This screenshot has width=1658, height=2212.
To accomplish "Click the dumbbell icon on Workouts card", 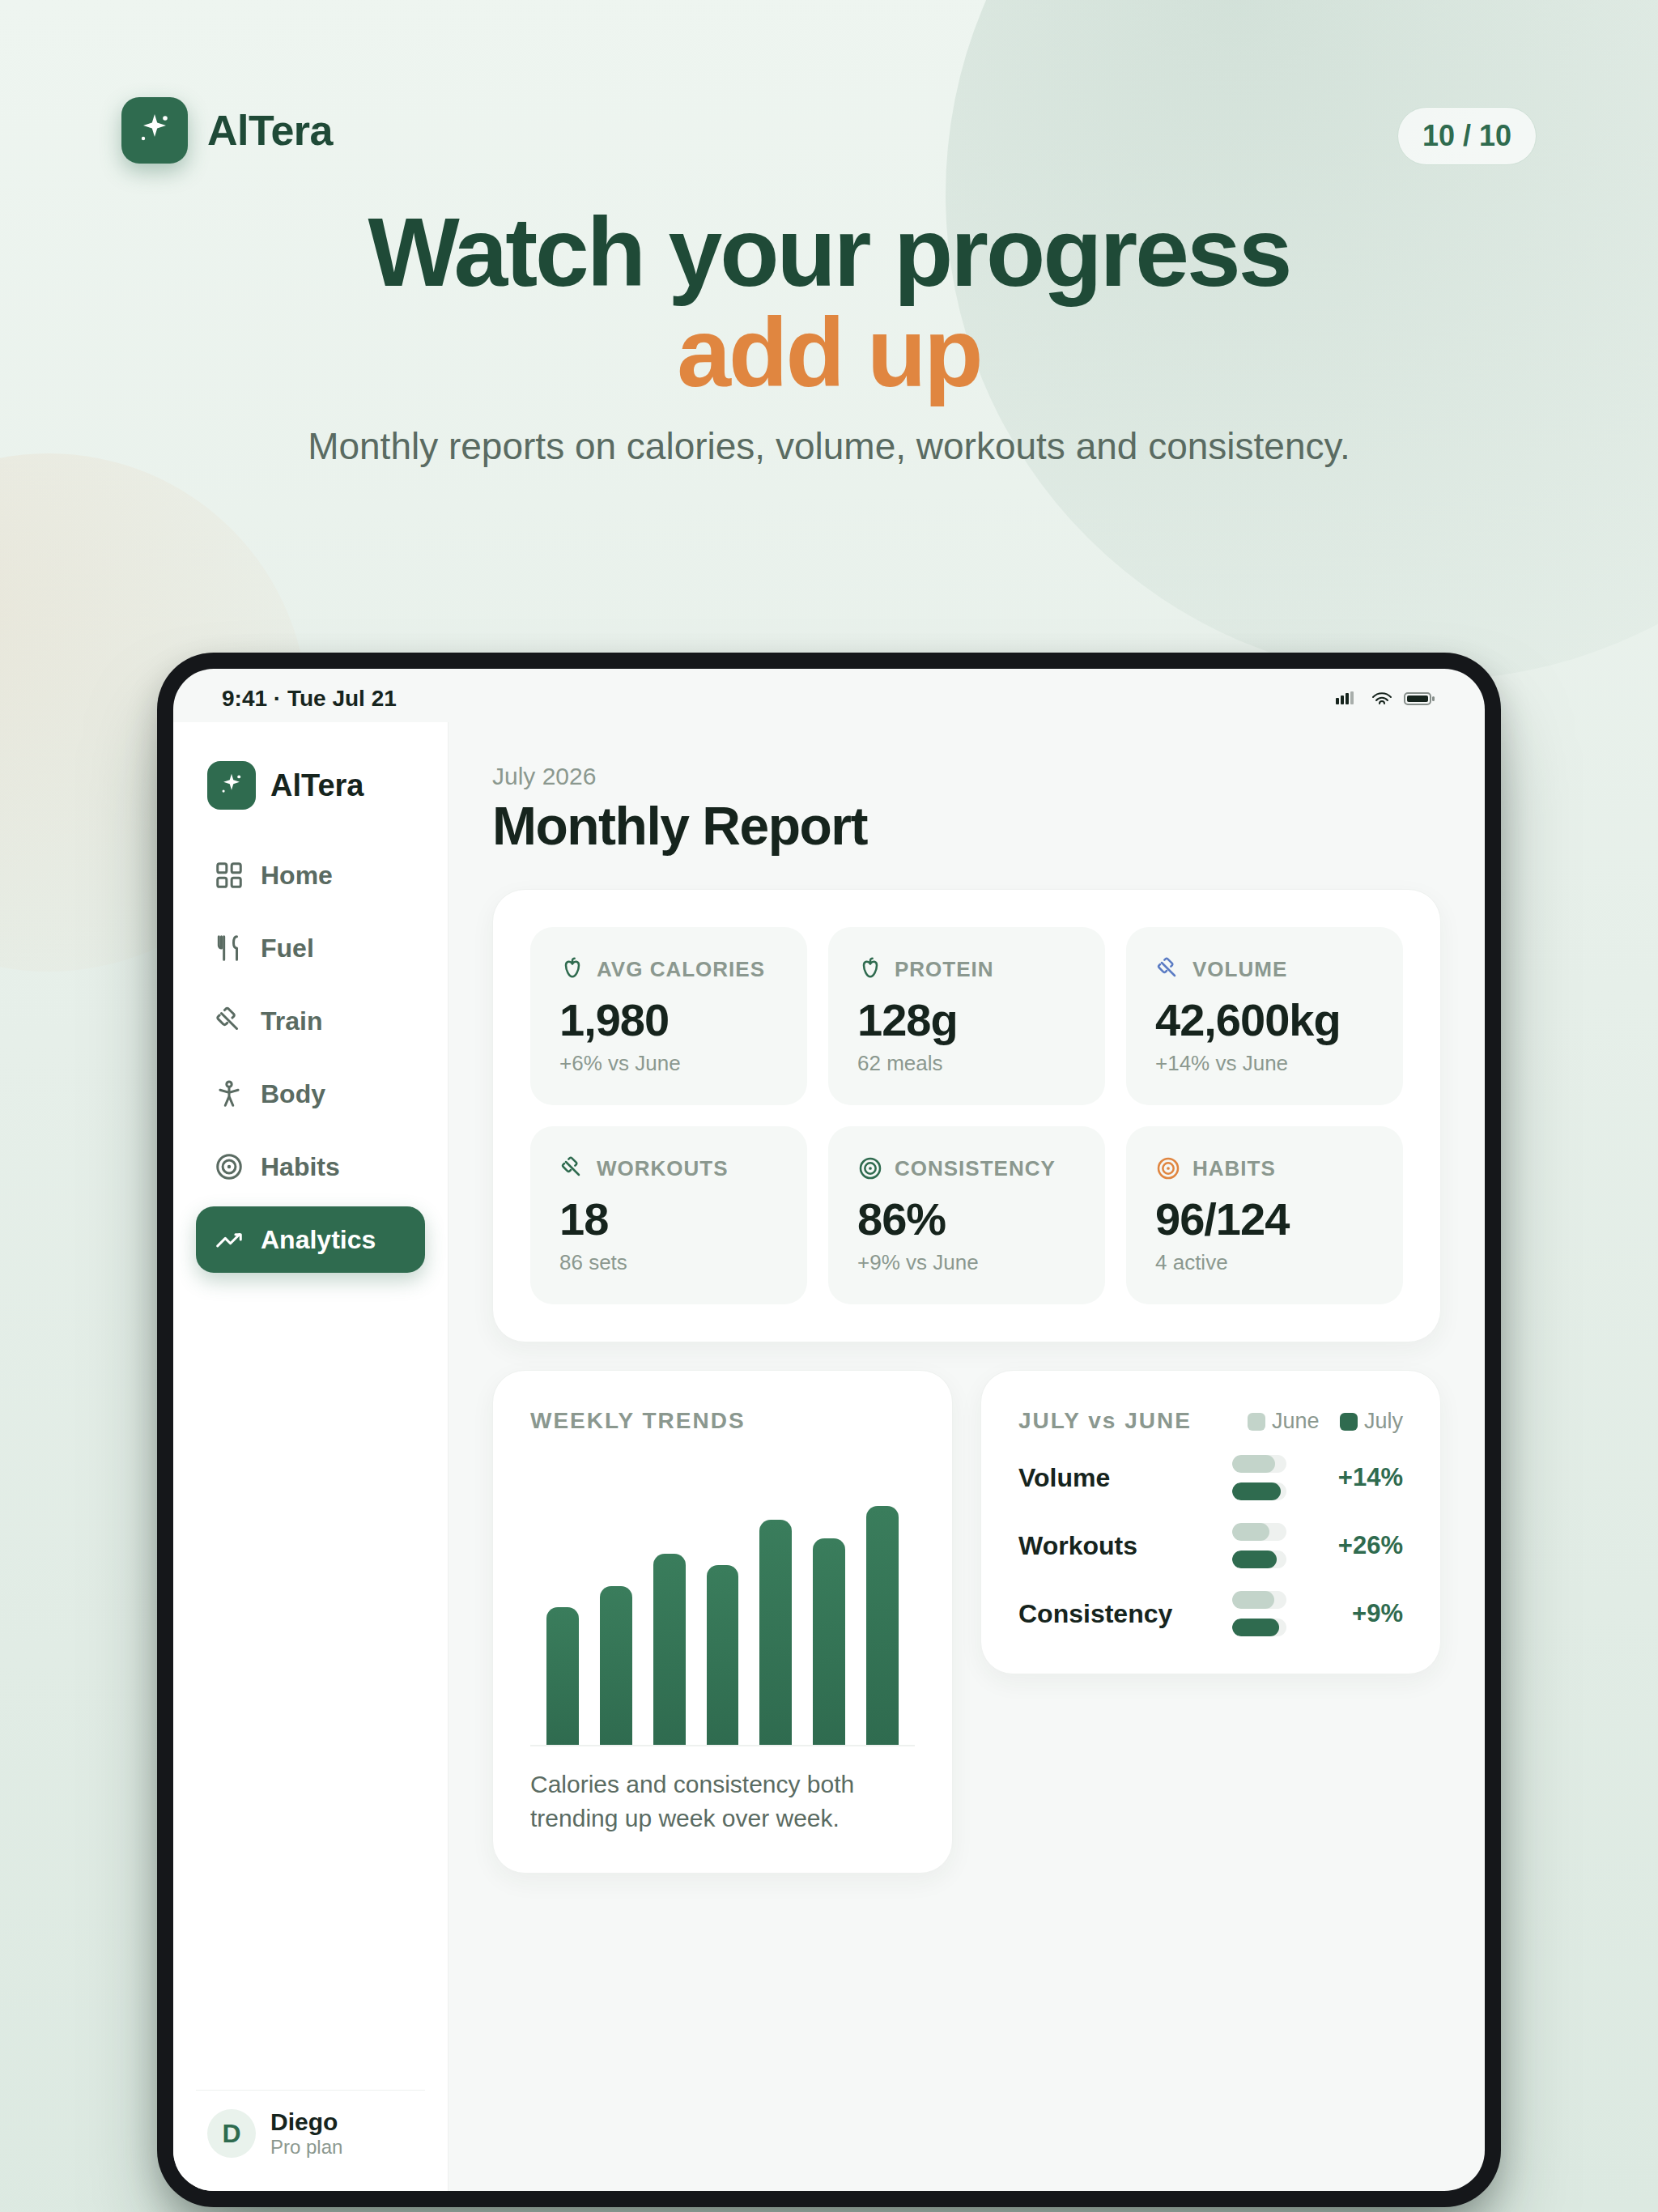I will (x=572, y=1167).
